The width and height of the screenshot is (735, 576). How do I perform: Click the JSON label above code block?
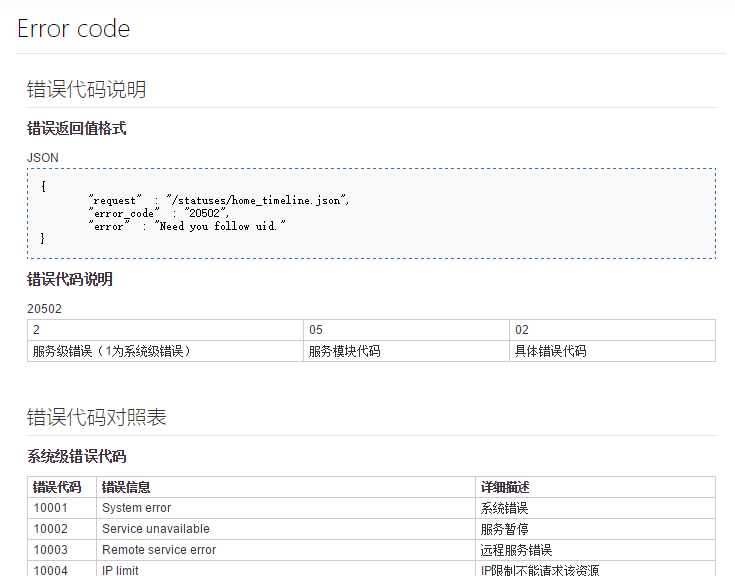point(43,158)
